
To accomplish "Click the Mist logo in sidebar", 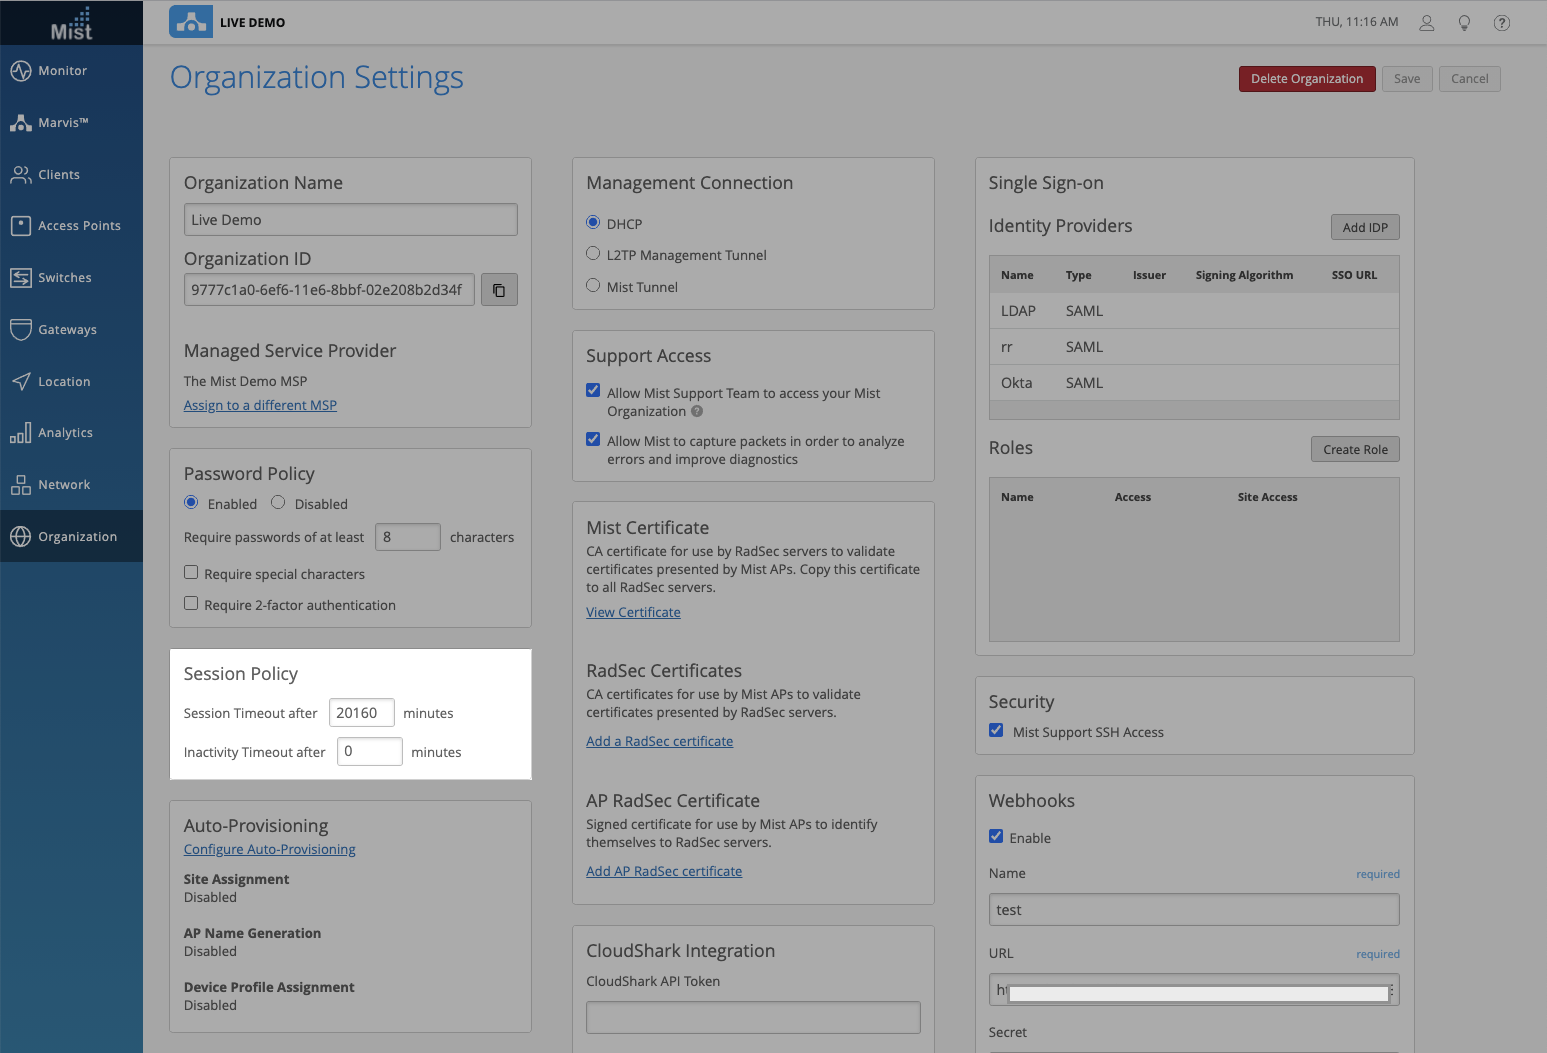I will (71, 24).
